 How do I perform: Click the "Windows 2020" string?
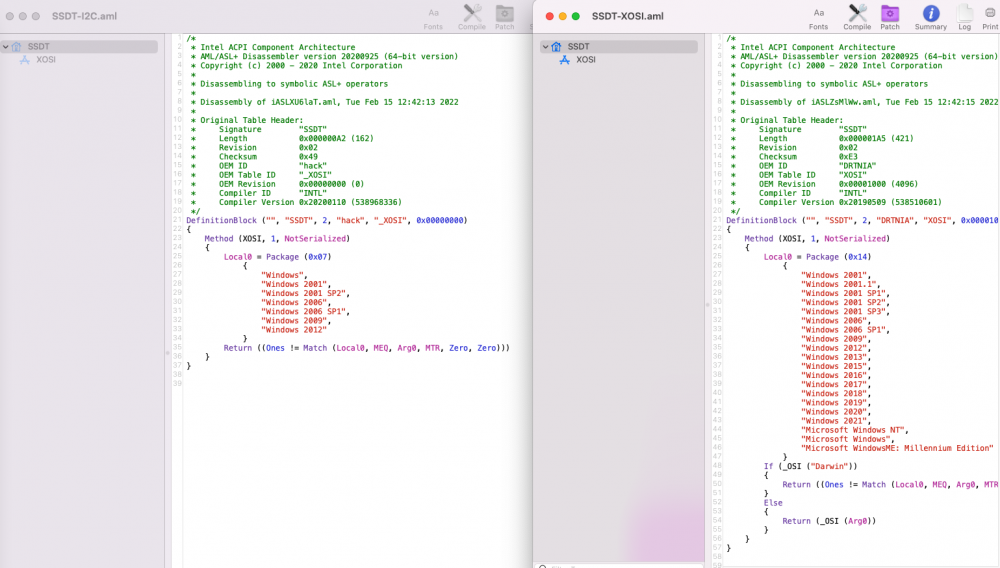click(834, 412)
